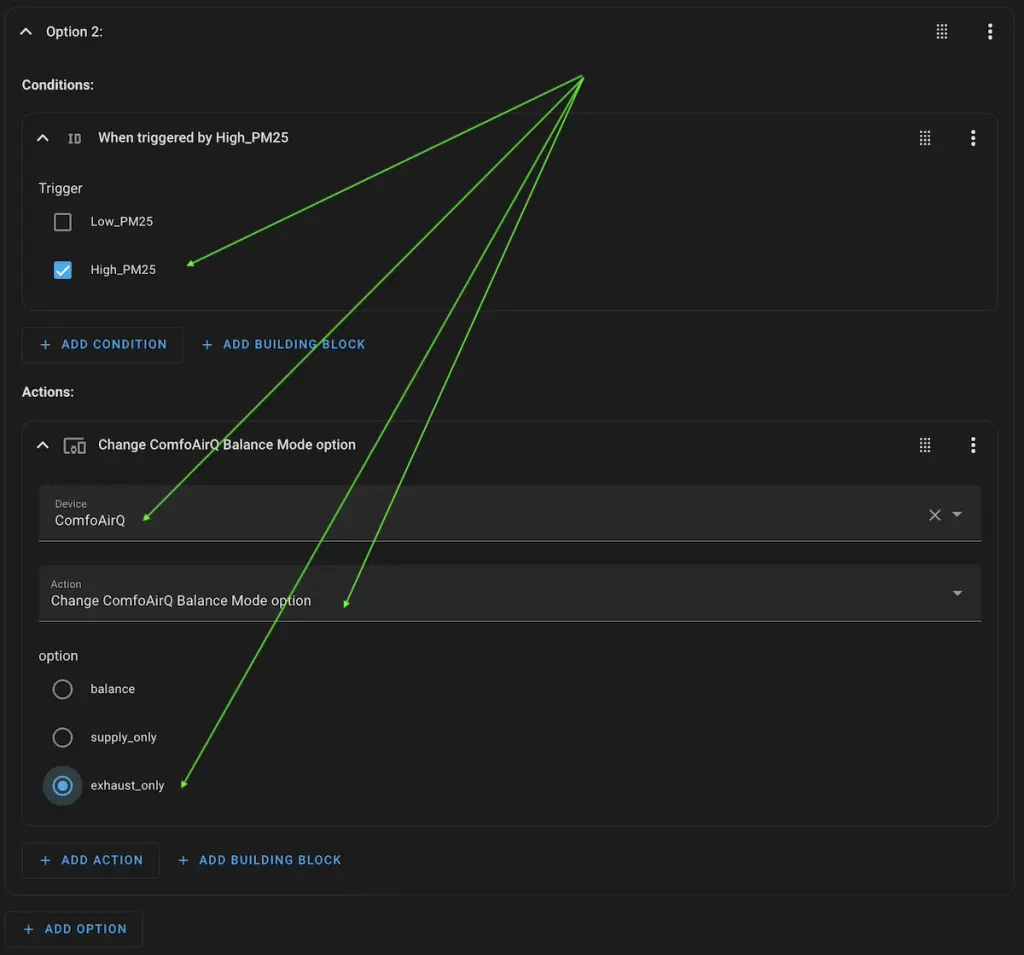Open the Action dropdown list
The width and height of the screenshot is (1024, 955).
(957, 593)
